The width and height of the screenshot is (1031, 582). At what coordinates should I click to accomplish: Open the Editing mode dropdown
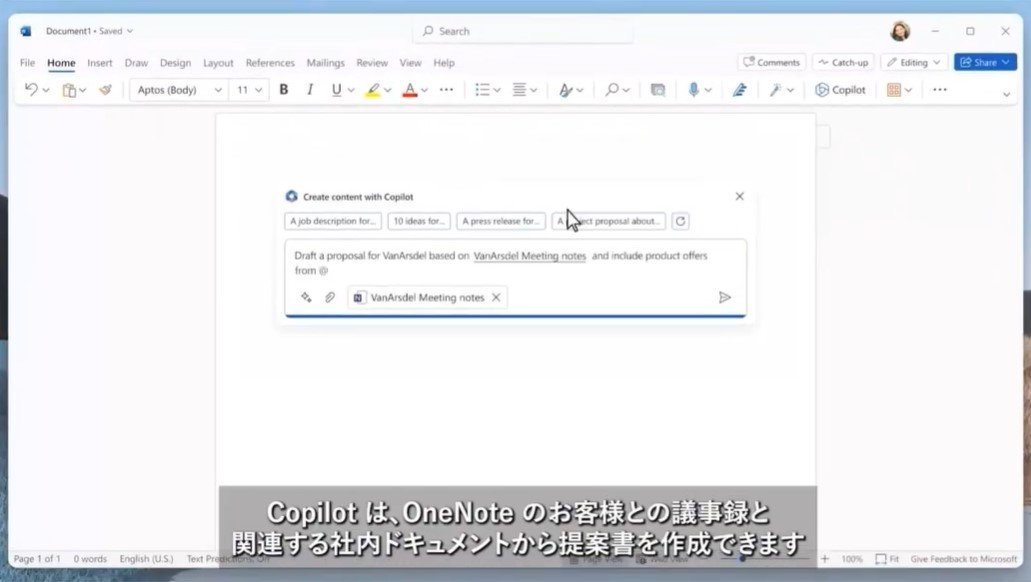tap(914, 62)
